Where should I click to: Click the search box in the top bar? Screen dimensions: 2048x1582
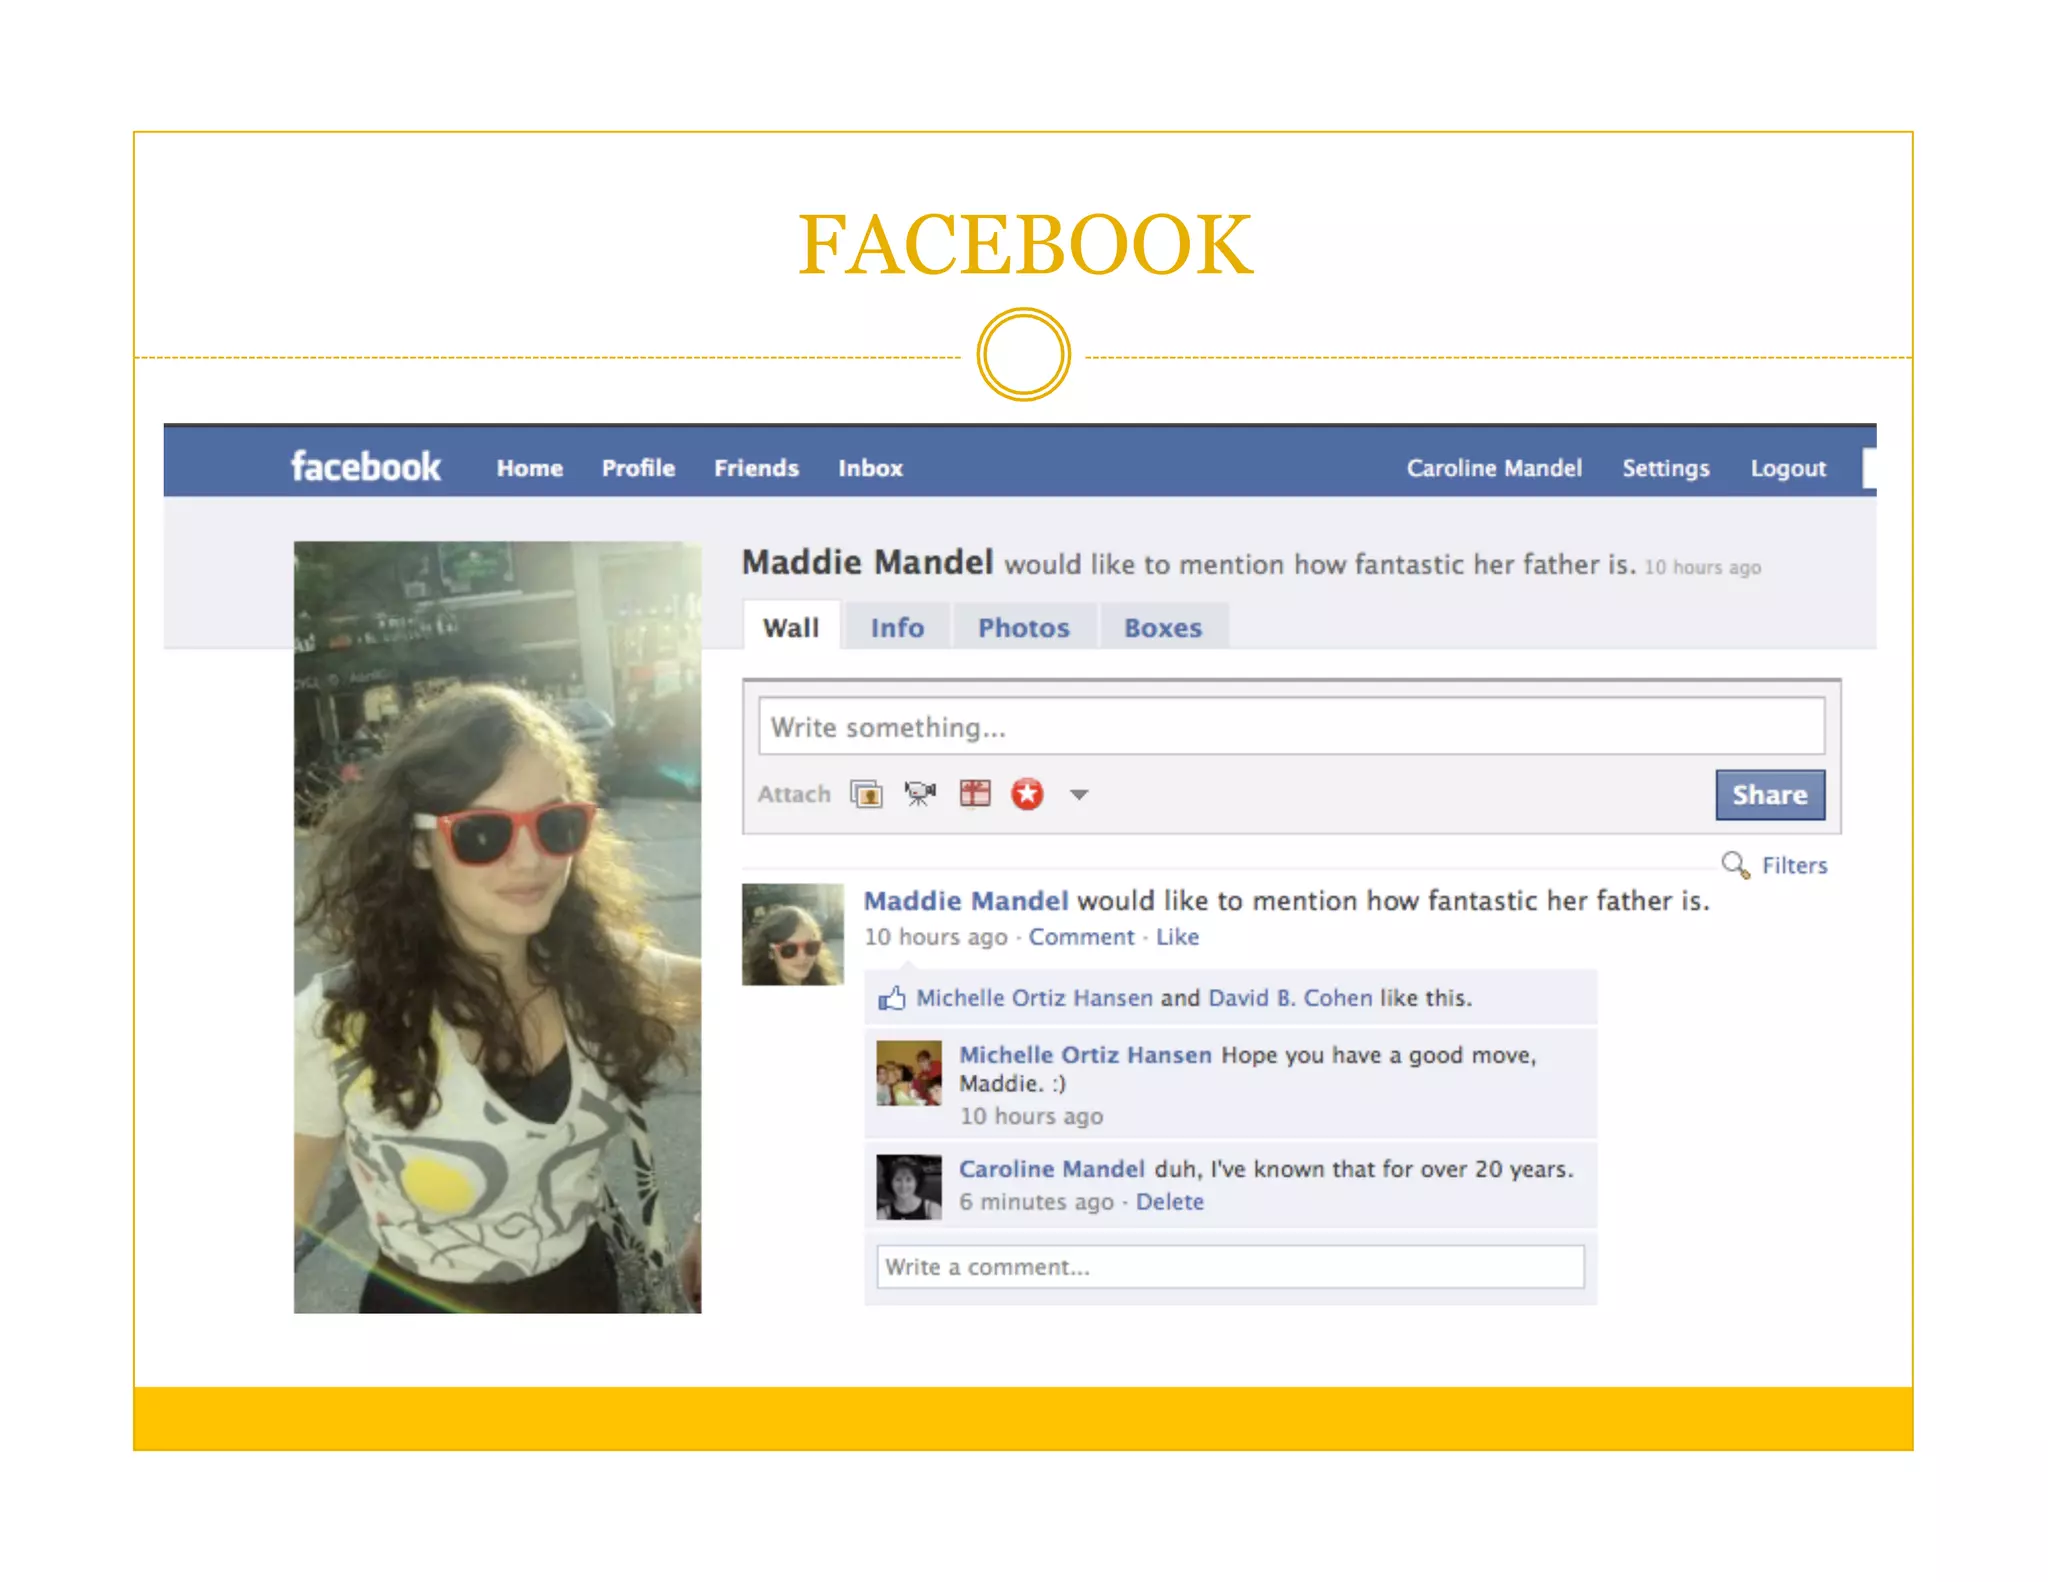[1868, 468]
